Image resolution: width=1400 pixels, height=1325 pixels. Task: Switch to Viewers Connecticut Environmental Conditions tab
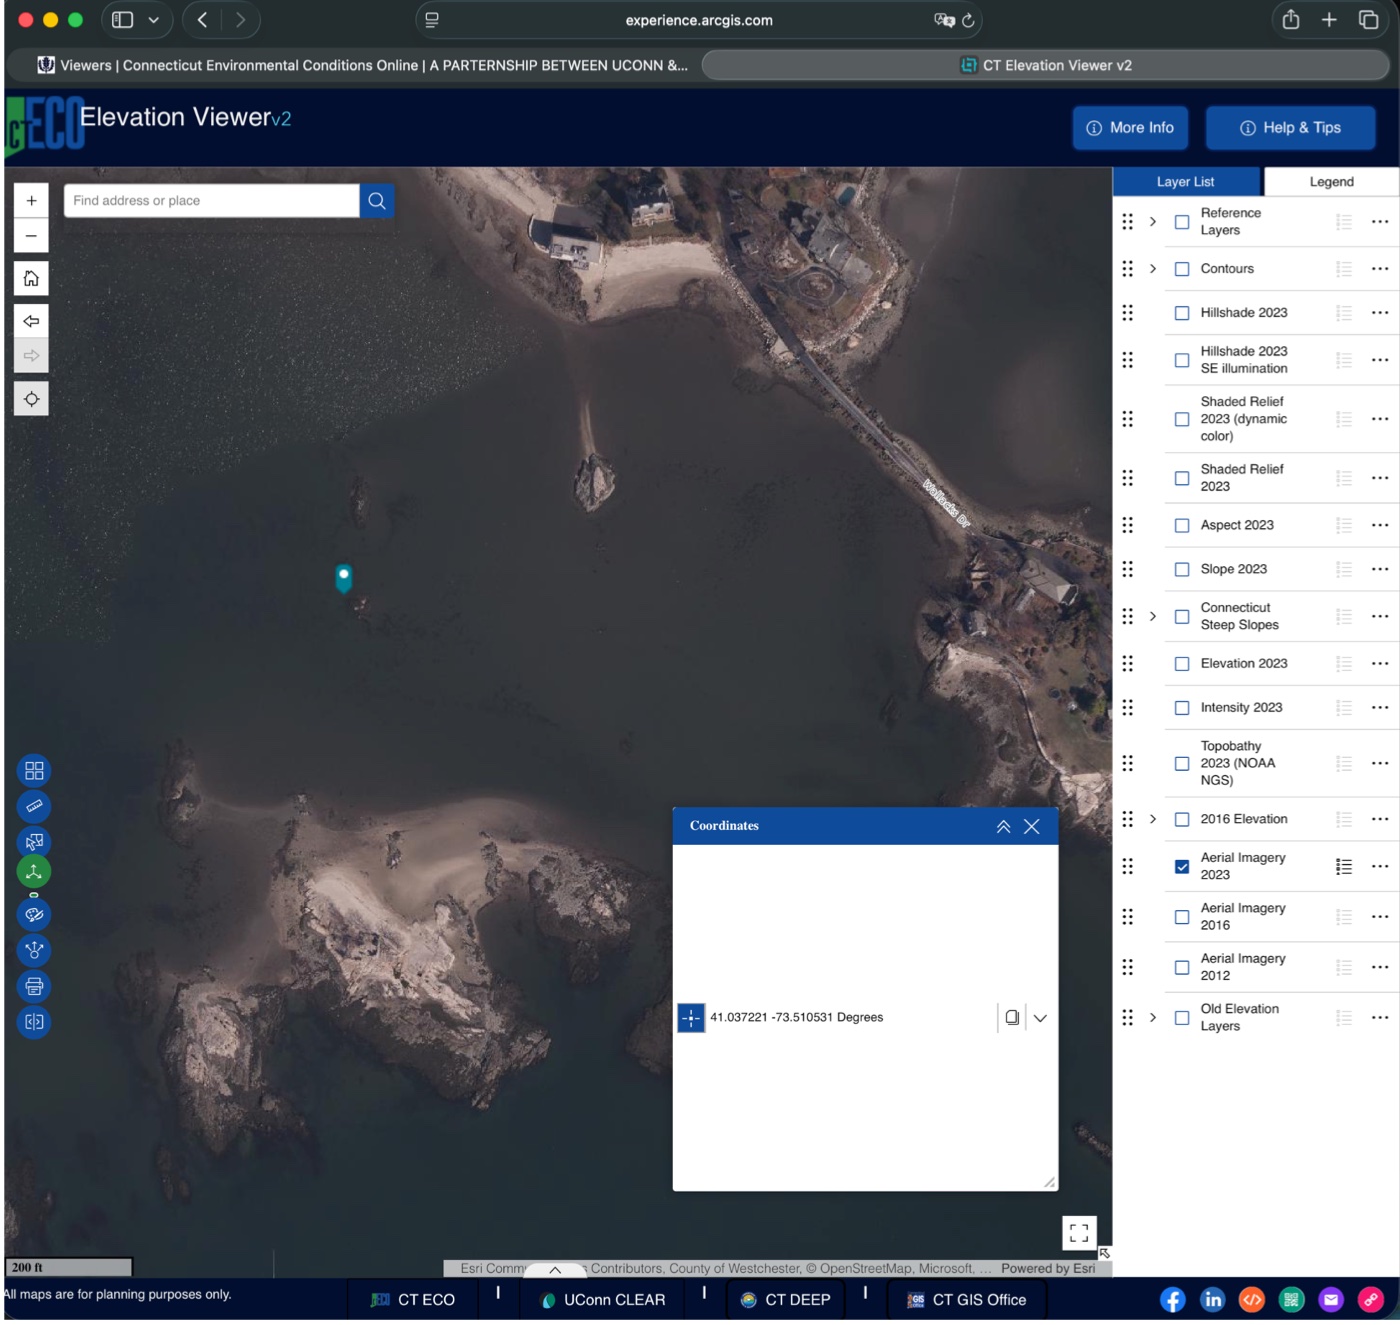tap(362, 66)
